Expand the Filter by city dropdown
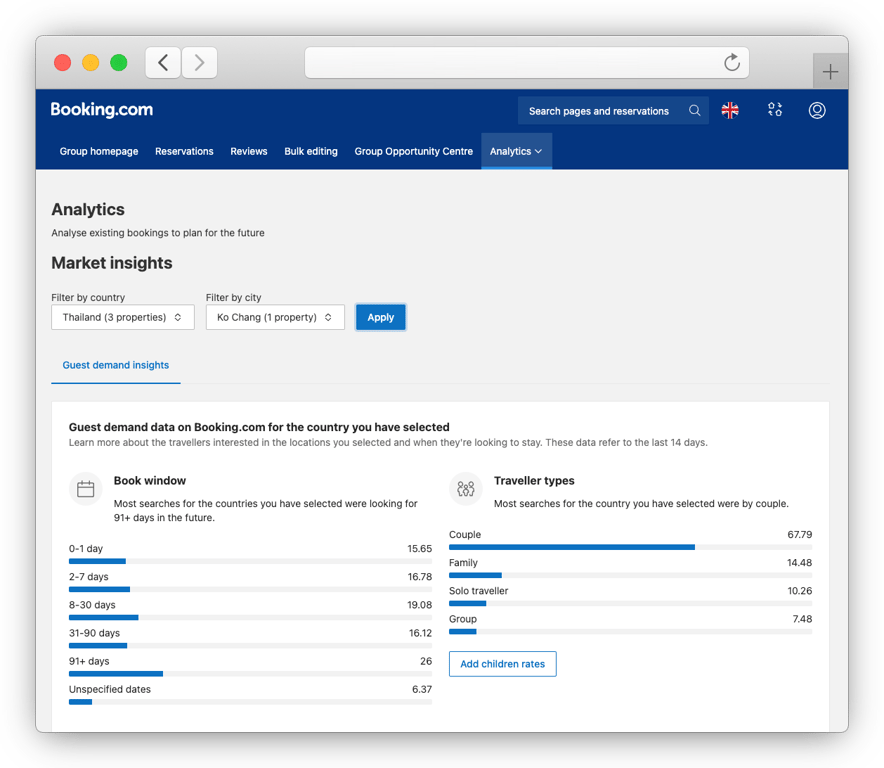The image size is (884, 768). point(275,317)
